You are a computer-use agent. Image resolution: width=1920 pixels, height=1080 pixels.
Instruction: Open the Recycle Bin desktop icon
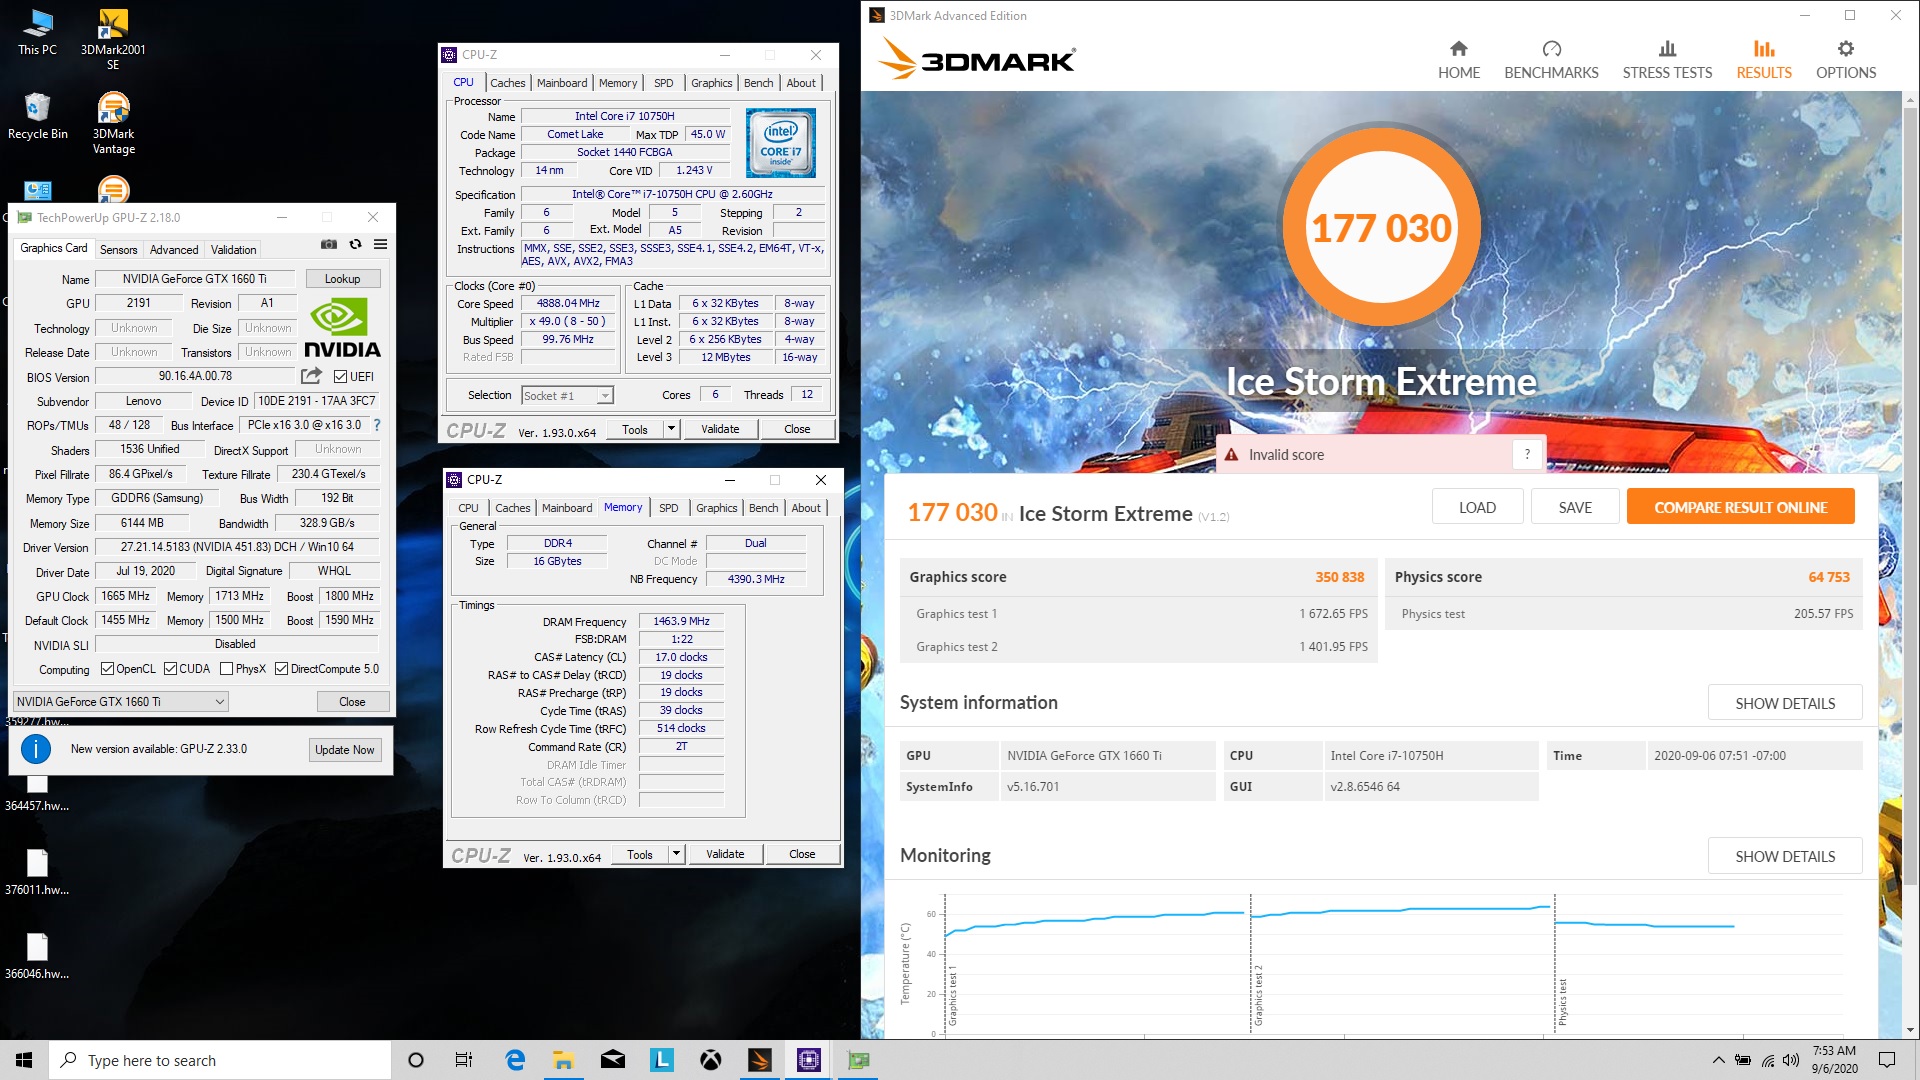[x=37, y=116]
